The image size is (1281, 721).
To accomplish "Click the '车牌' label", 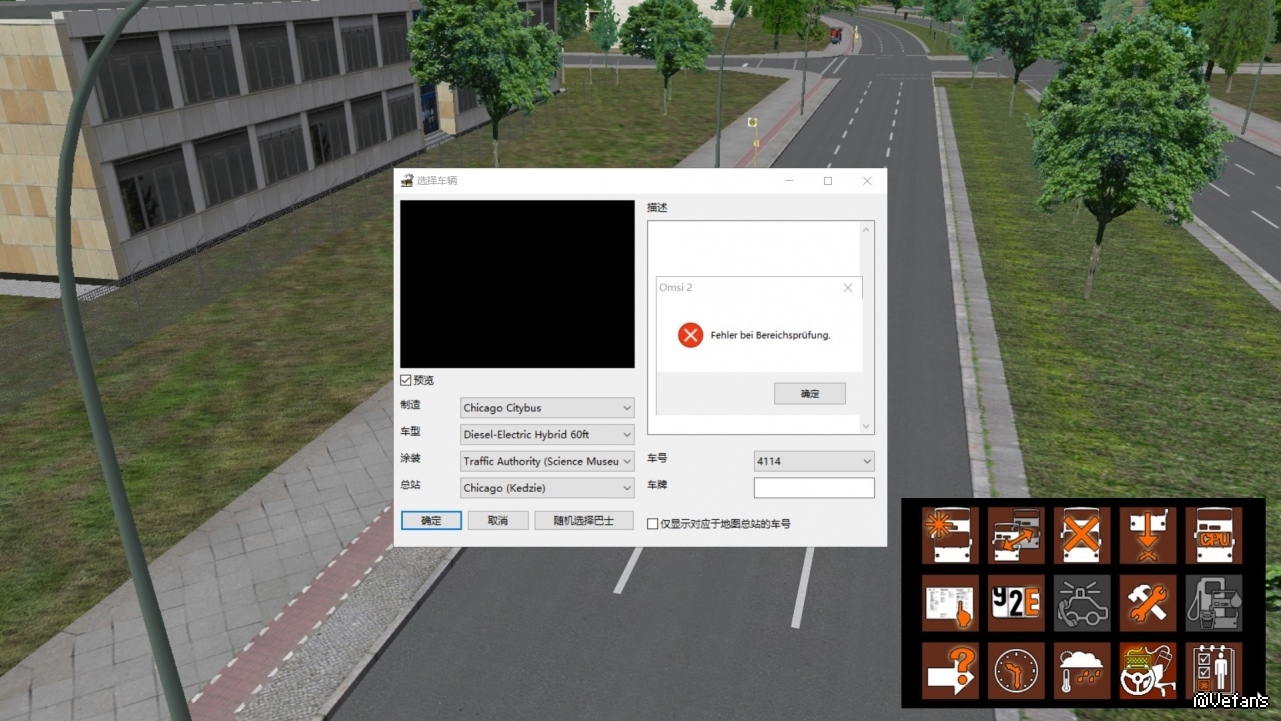I will point(657,485).
